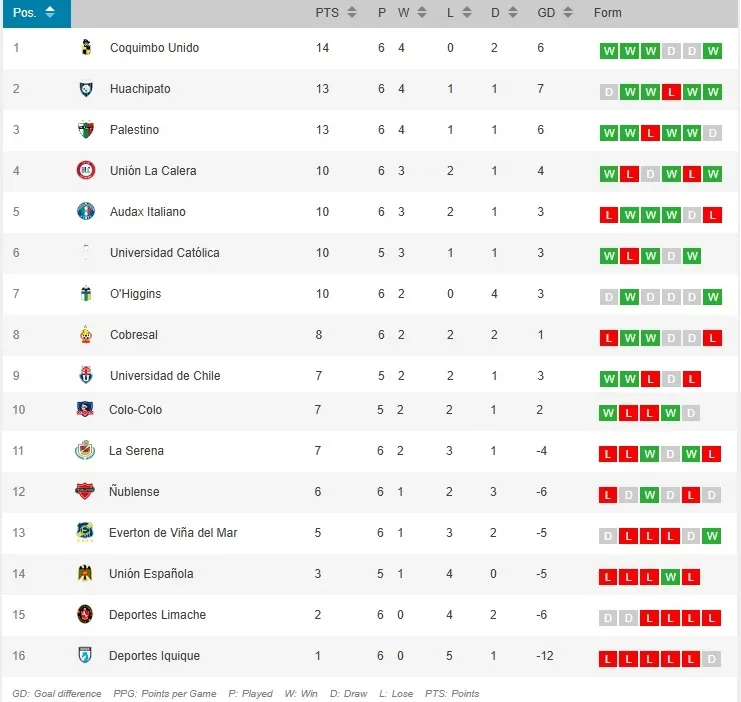Sort table by Pos. column
The image size is (741, 702).
pos(34,13)
